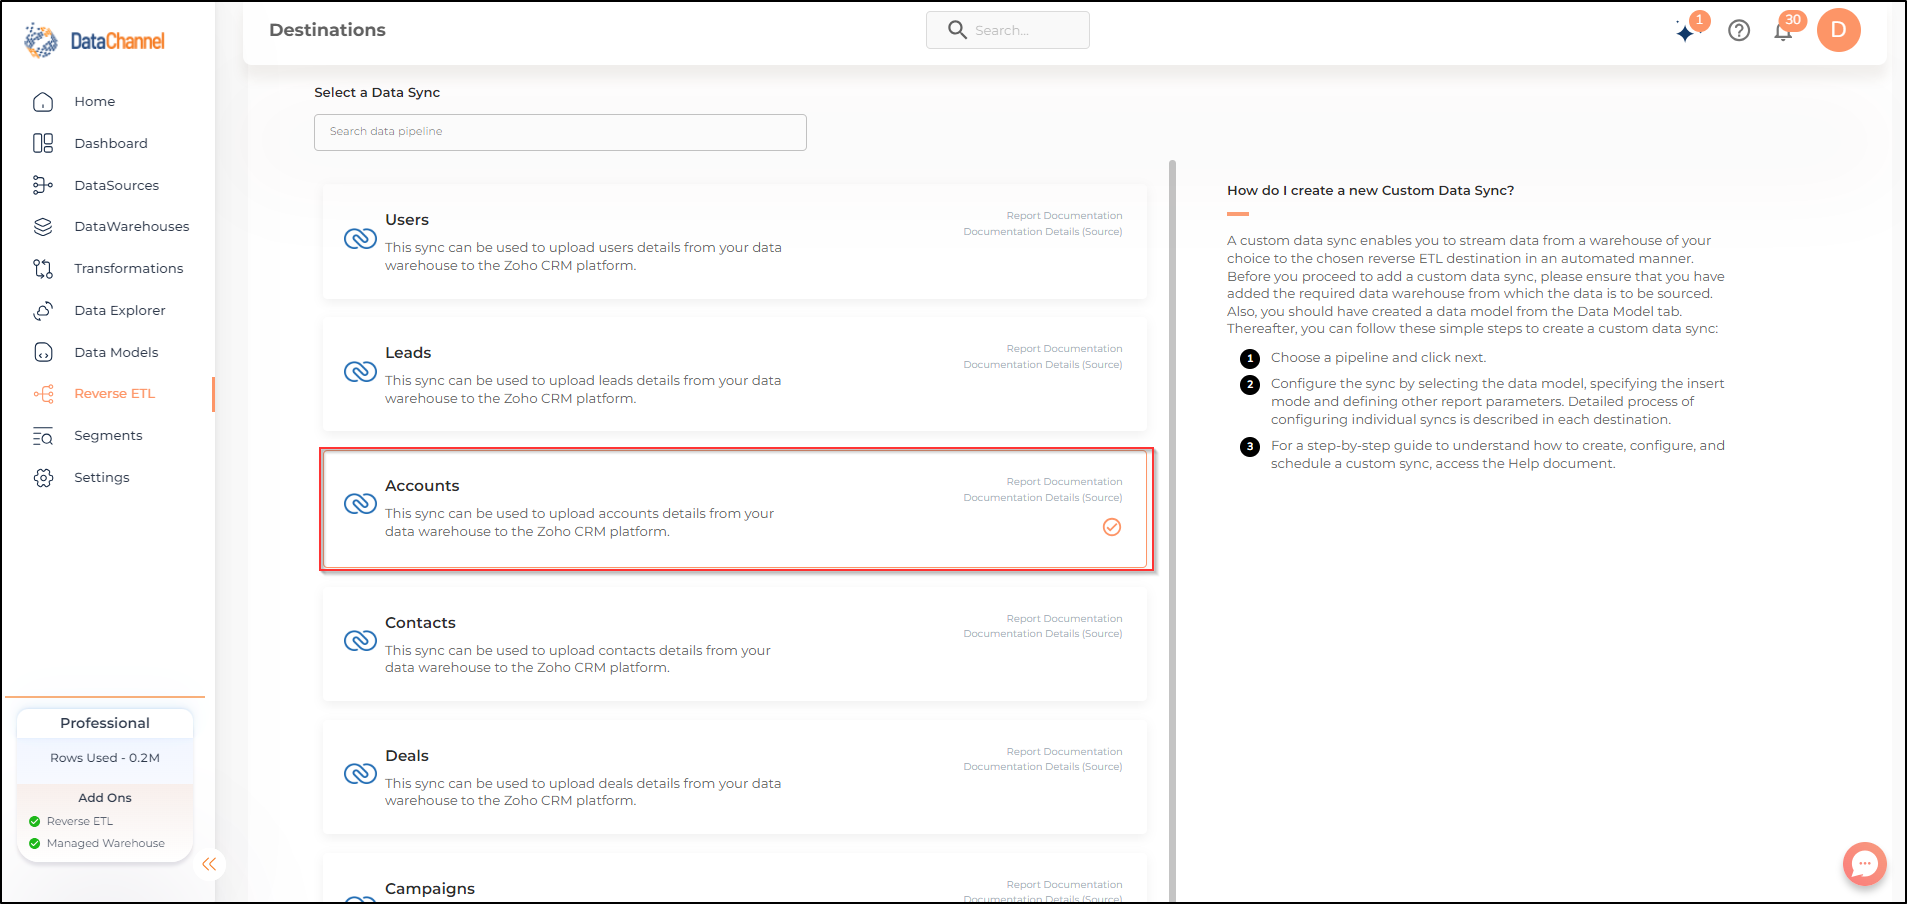Click the Zoho CRM icon beside Leads
This screenshot has width=1907, height=904.
point(360,372)
